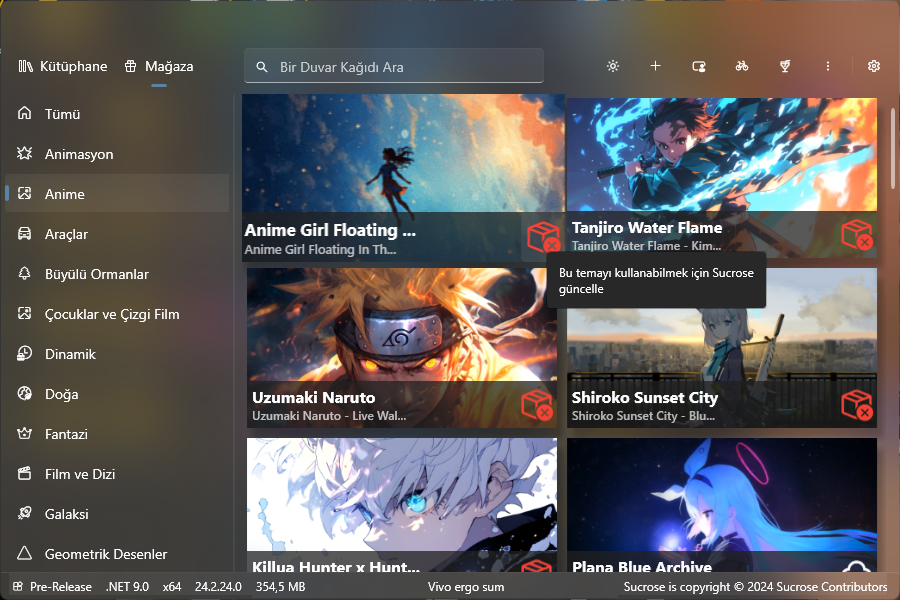Click the tree icon beside Büyülü Ormanlar
The height and width of the screenshot is (600, 900).
(25, 273)
